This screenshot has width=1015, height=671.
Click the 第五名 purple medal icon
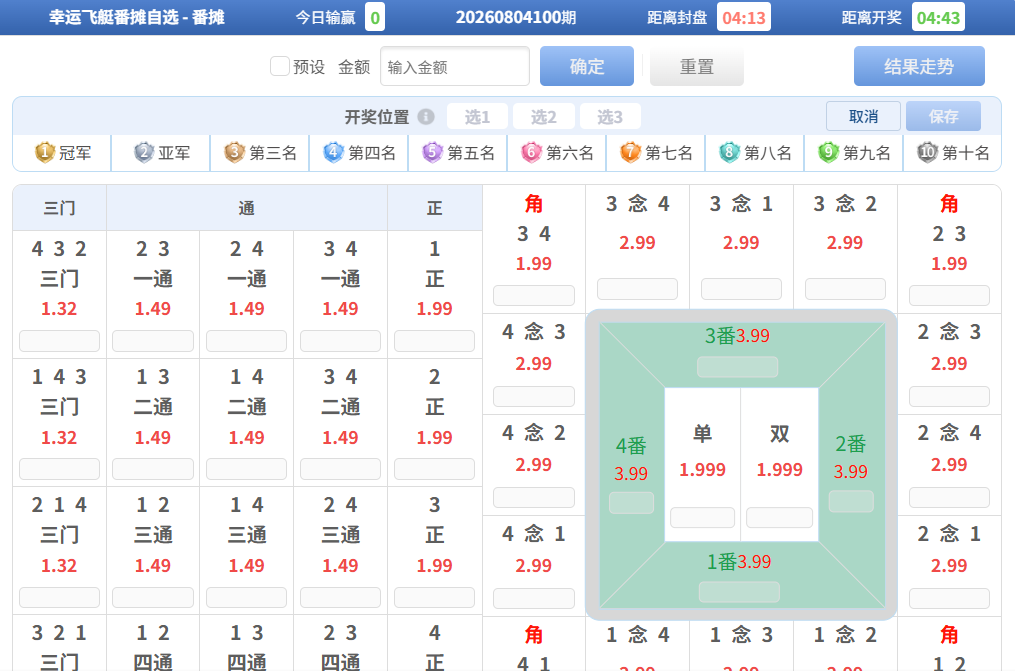pyautogui.click(x=432, y=153)
